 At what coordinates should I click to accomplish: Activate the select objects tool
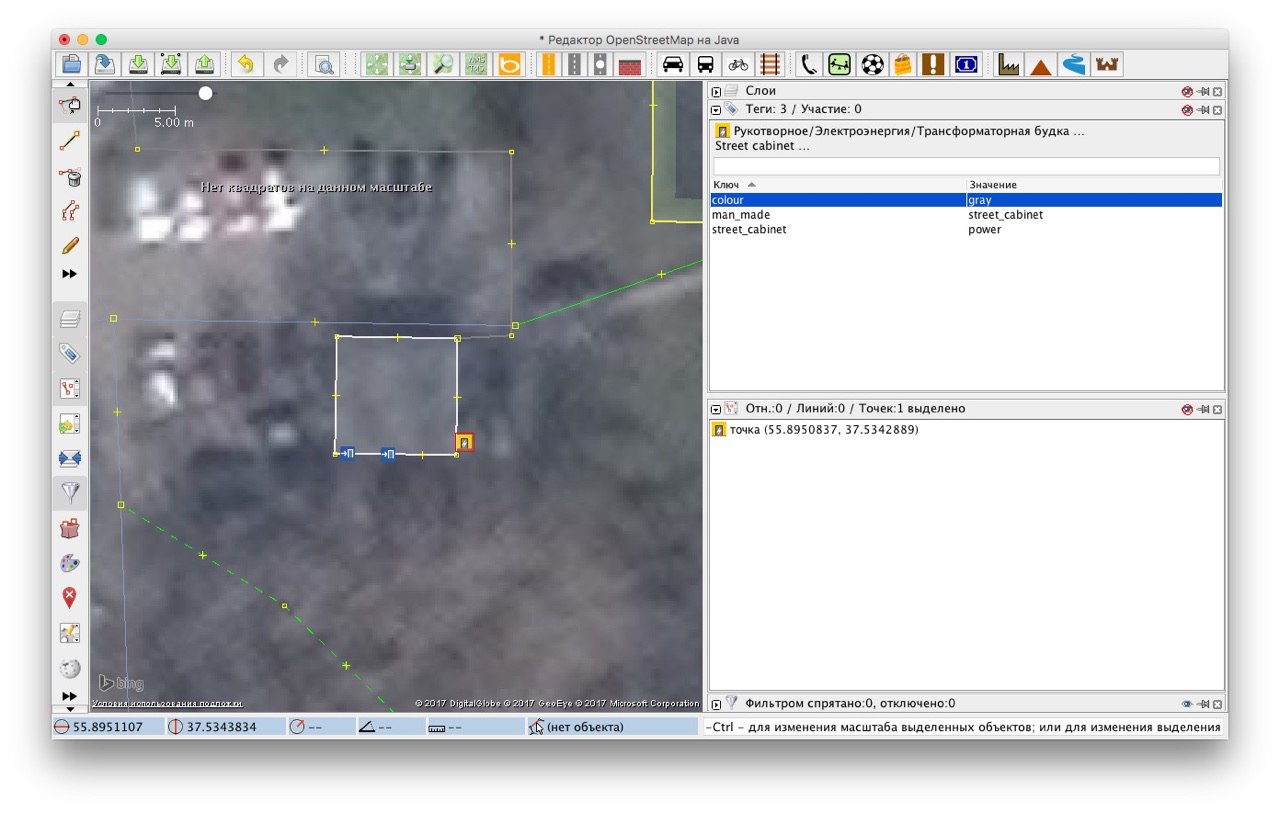click(70, 105)
